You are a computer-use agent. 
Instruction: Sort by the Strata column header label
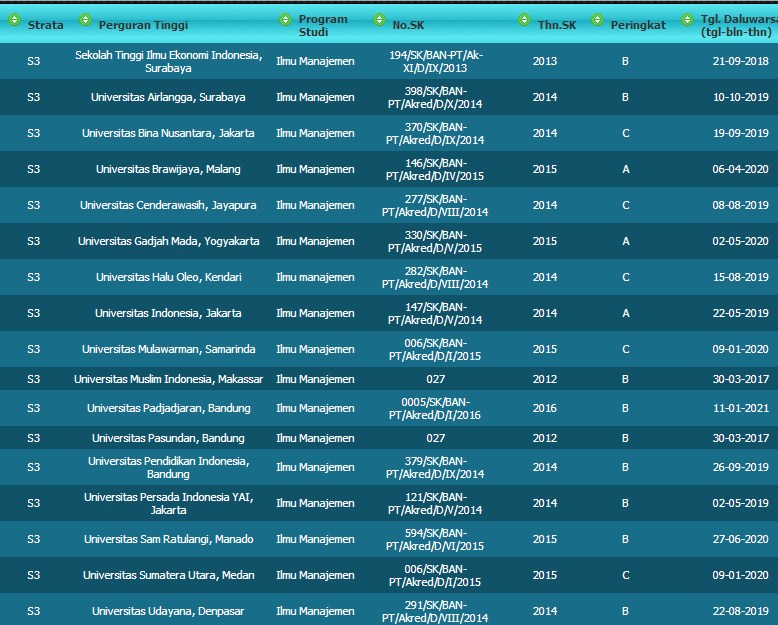coord(46,25)
